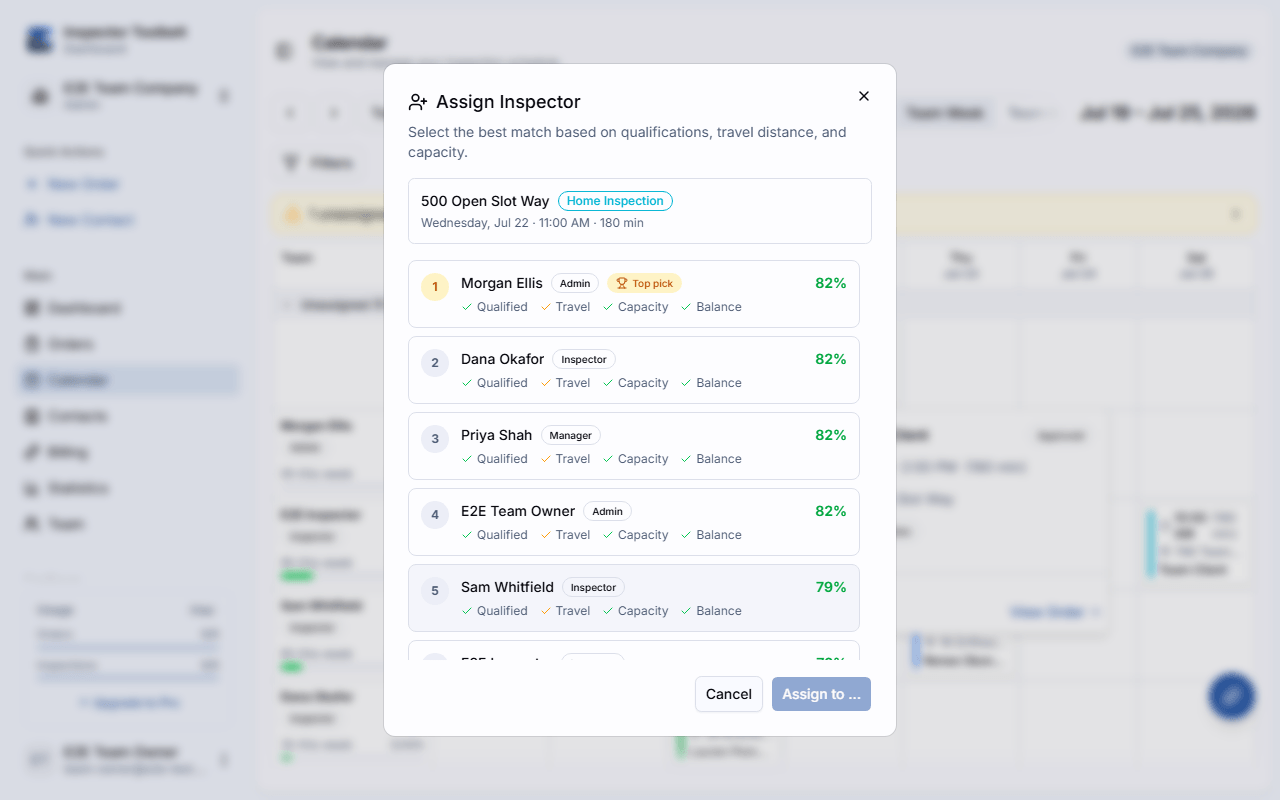
Task: Click the Capacity check in E2E Team Owner's card
Action: coord(636,535)
